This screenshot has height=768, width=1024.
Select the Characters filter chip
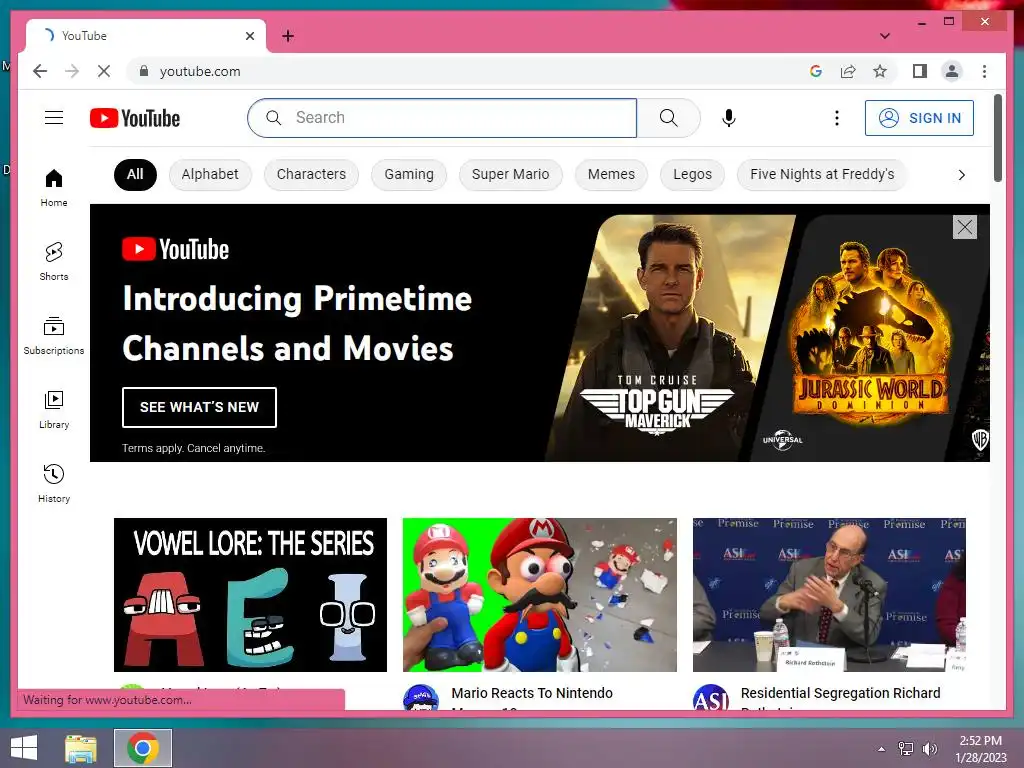[x=311, y=174]
